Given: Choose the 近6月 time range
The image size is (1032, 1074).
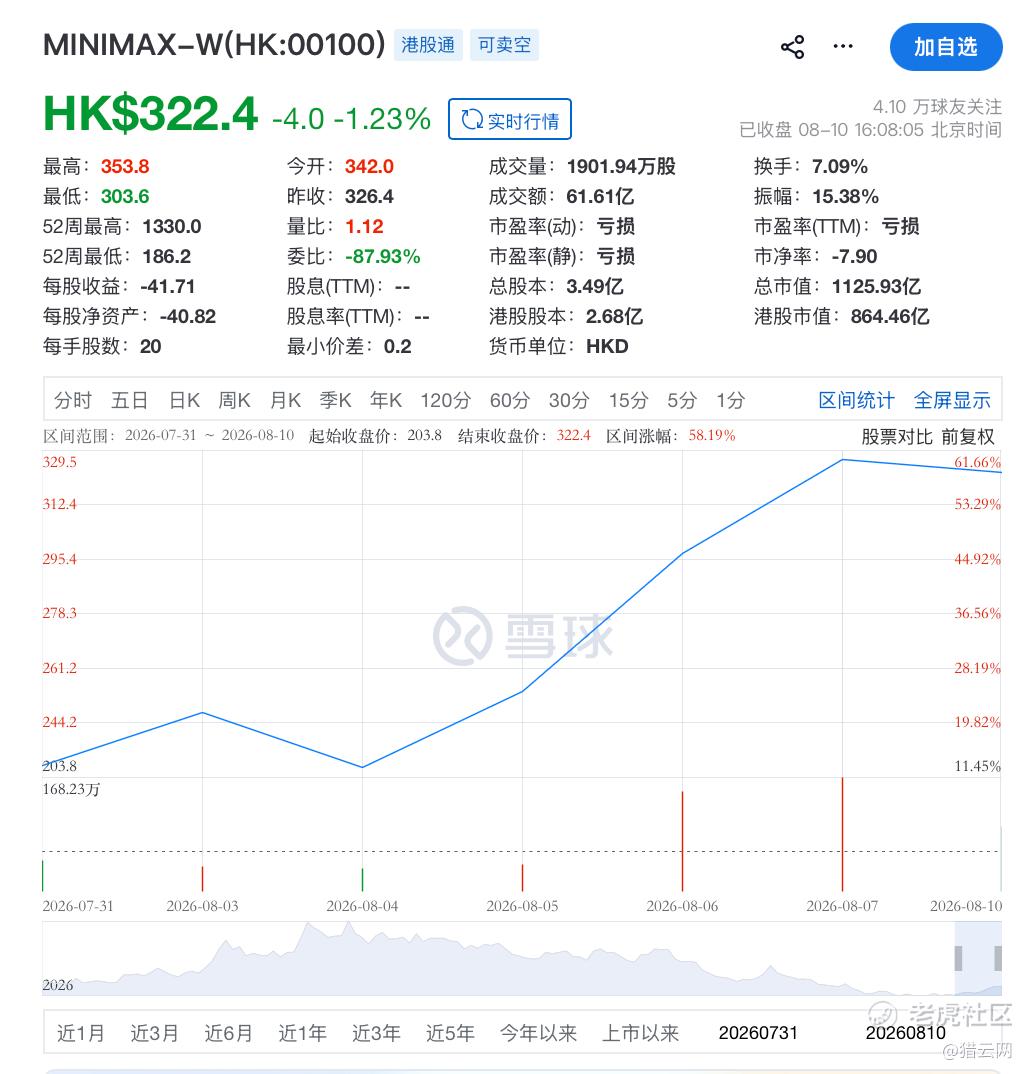Looking at the screenshot, I should (228, 1033).
